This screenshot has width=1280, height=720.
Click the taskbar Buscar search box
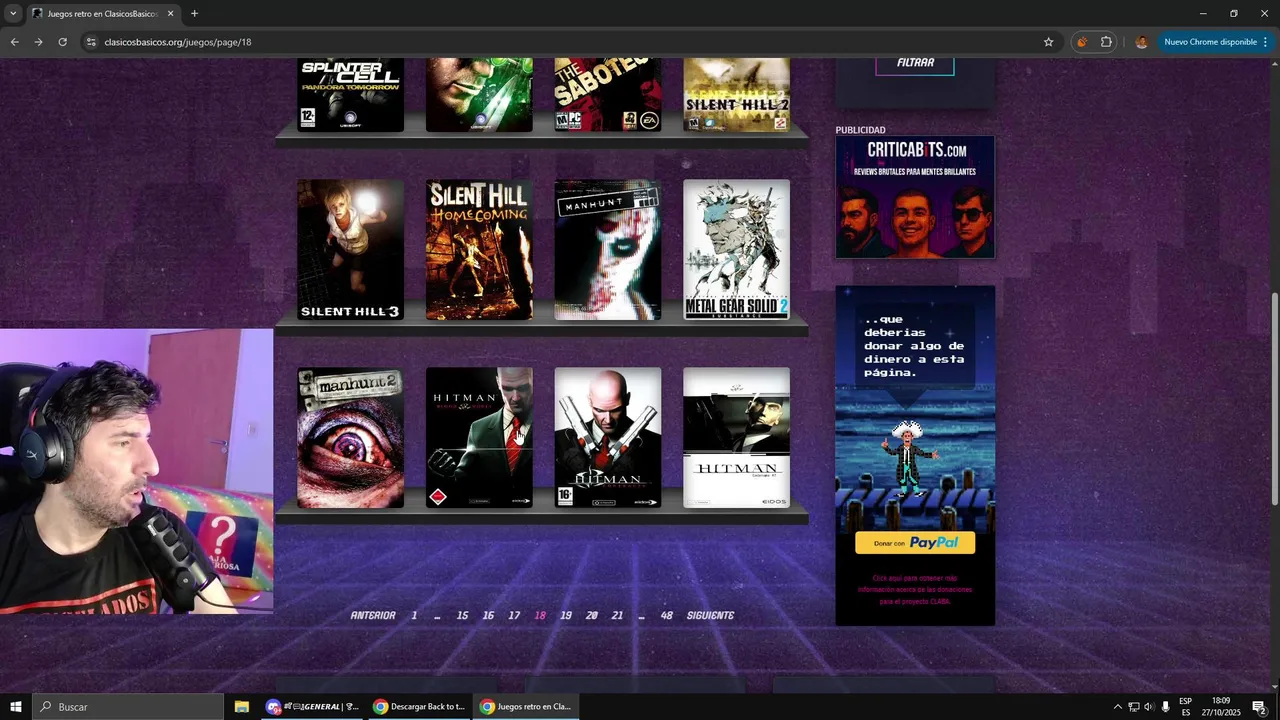pos(128,707)
